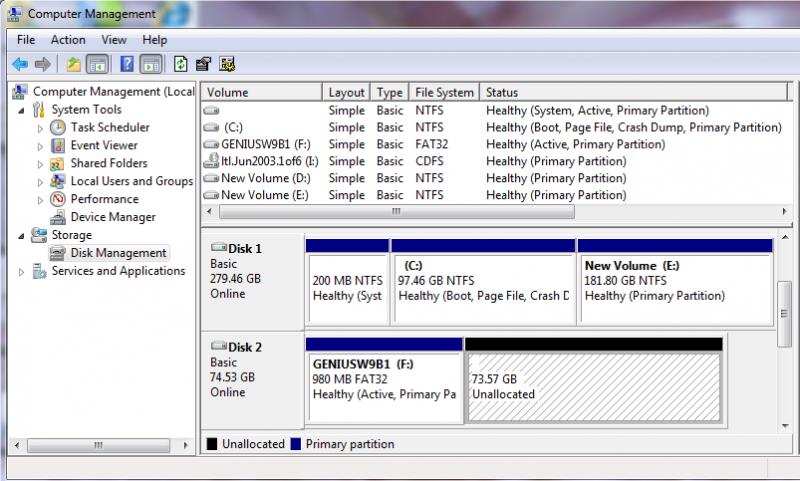Click the Up one level folder icon
The height and width of the screenshot is (481, 800).
73,64
